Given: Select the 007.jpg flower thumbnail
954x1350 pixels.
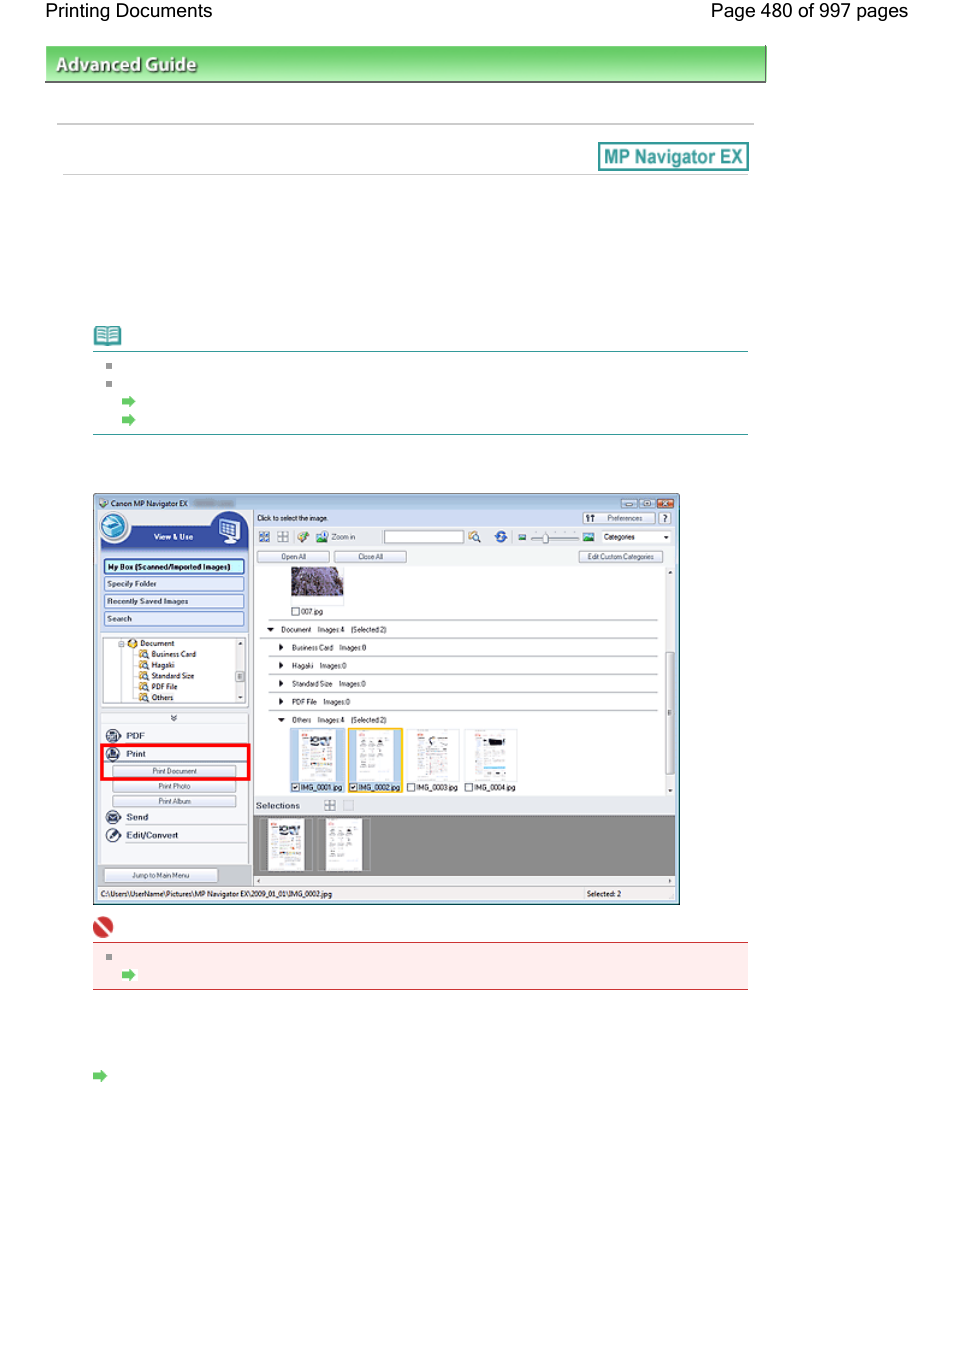Looking at the screenshot, I should tap(317, 582).
